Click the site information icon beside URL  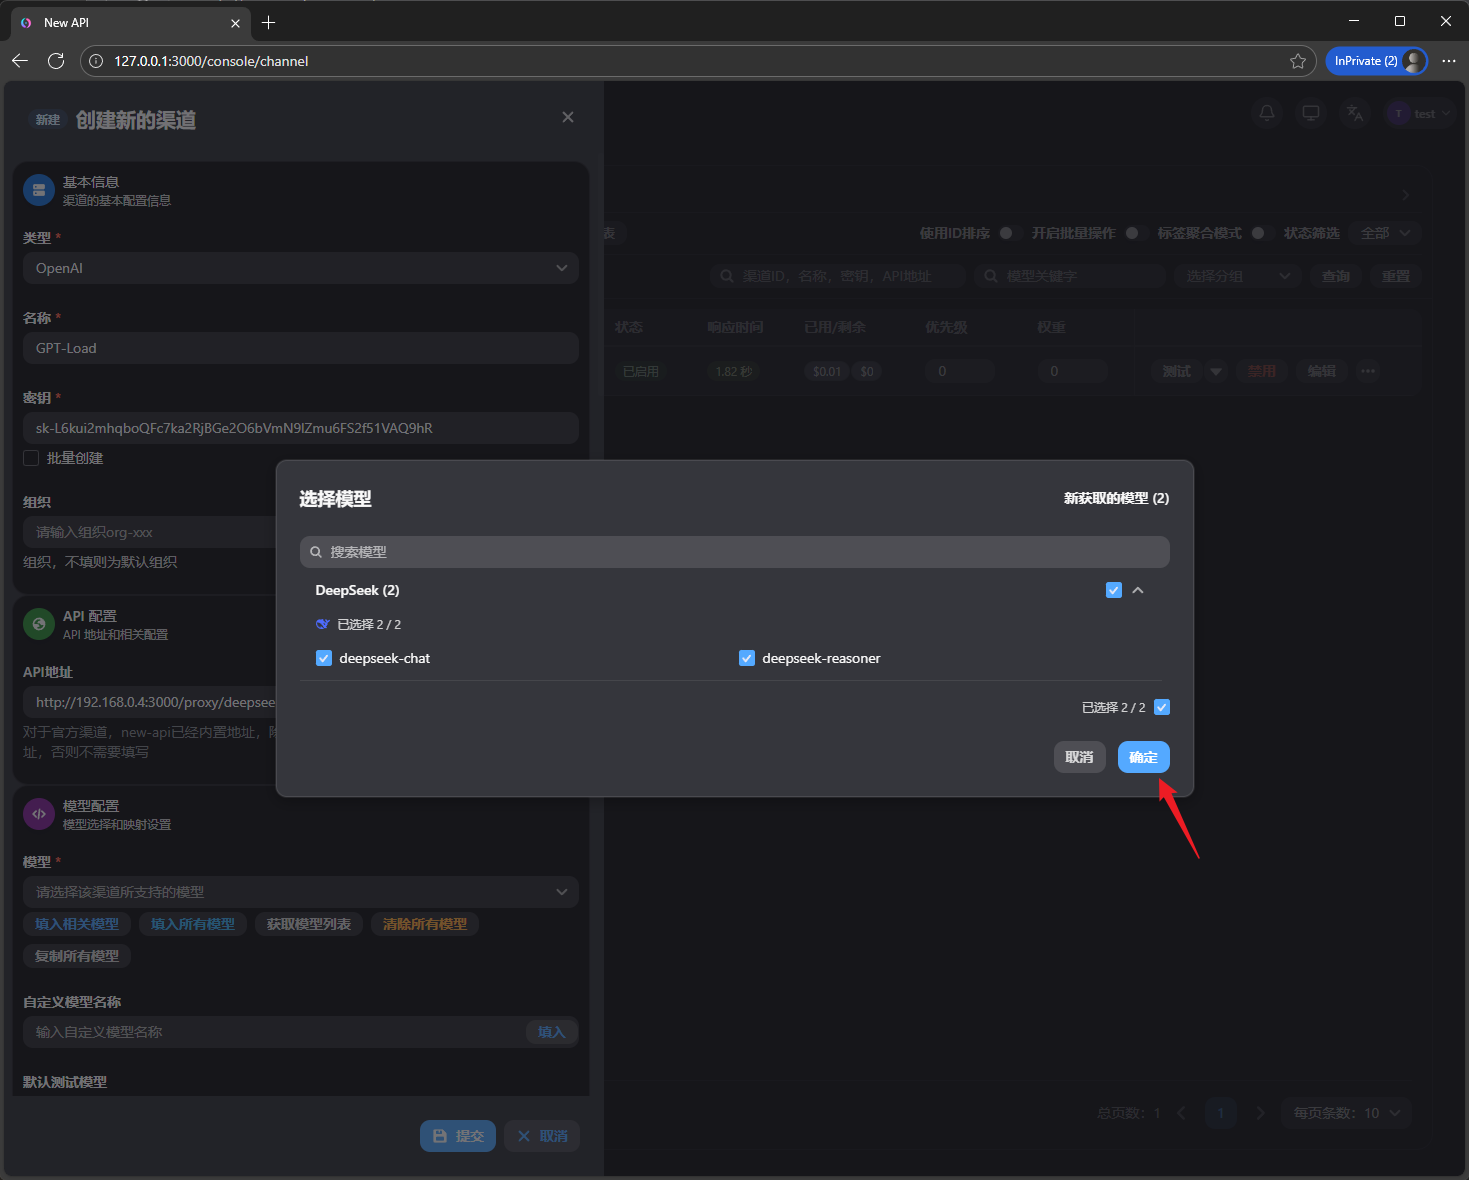[96, 61]
